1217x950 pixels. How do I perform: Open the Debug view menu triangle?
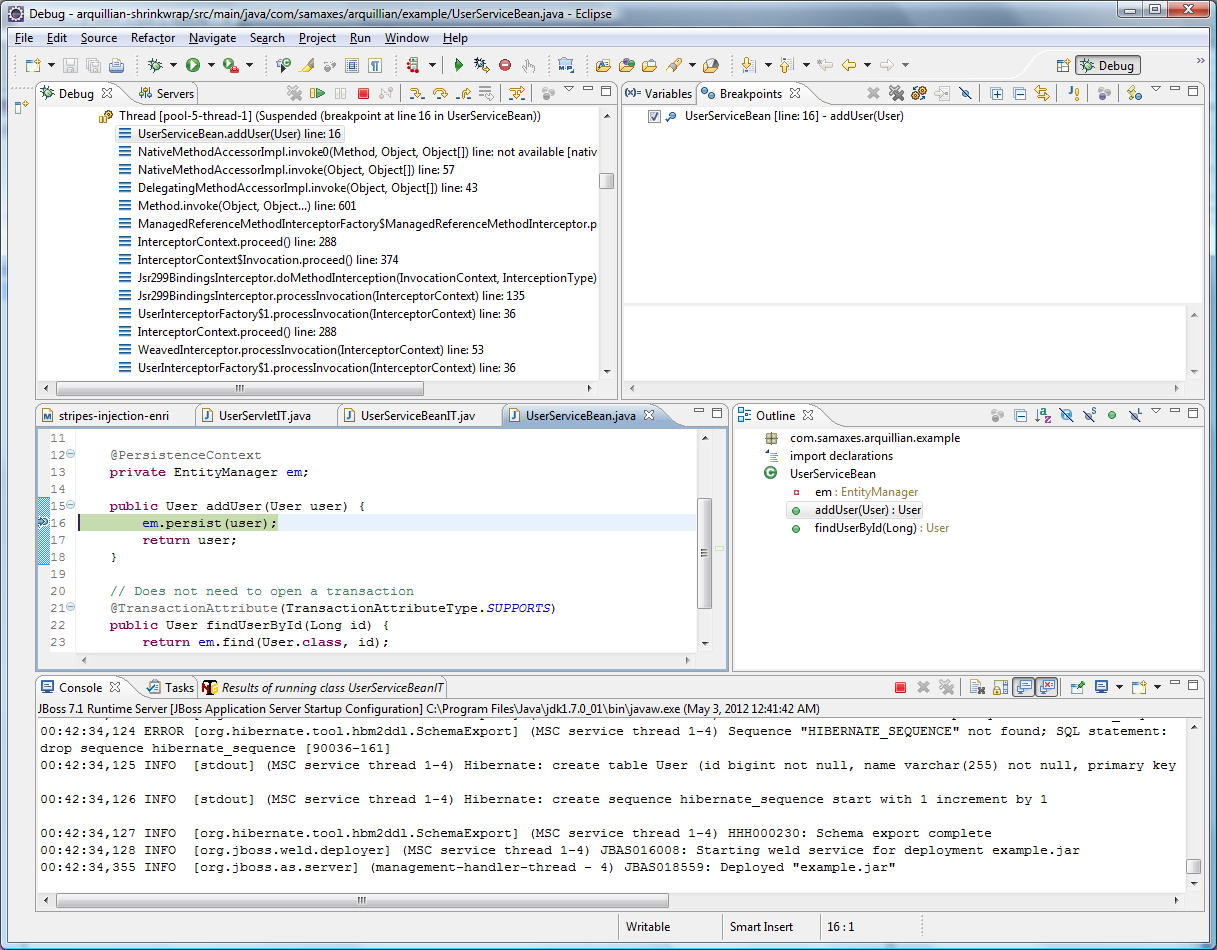point(569,89)
